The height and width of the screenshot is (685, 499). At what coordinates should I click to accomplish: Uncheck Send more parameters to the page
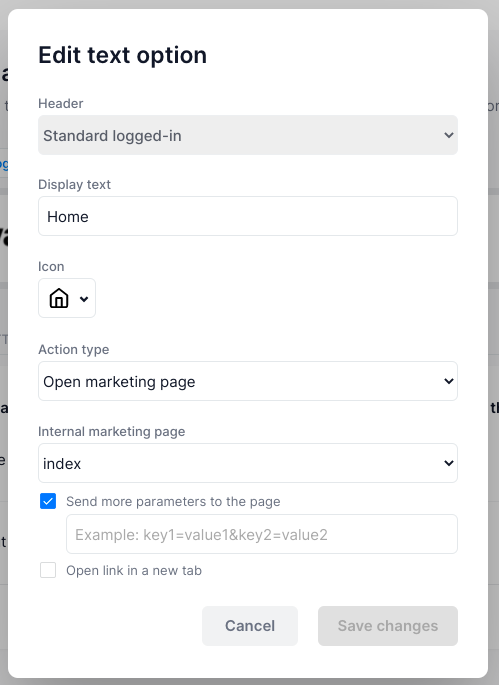click(x=48, y=501)
